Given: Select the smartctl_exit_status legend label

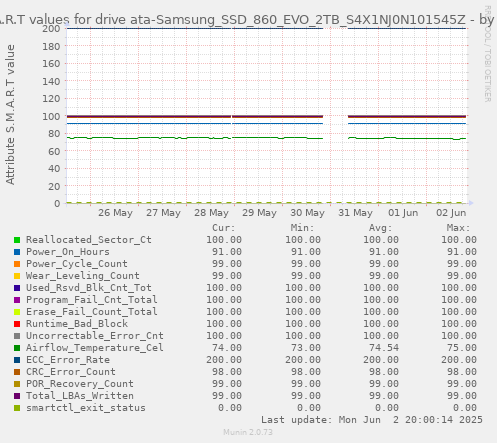Looking at the screenshot, I should click(x=86, y=408).
